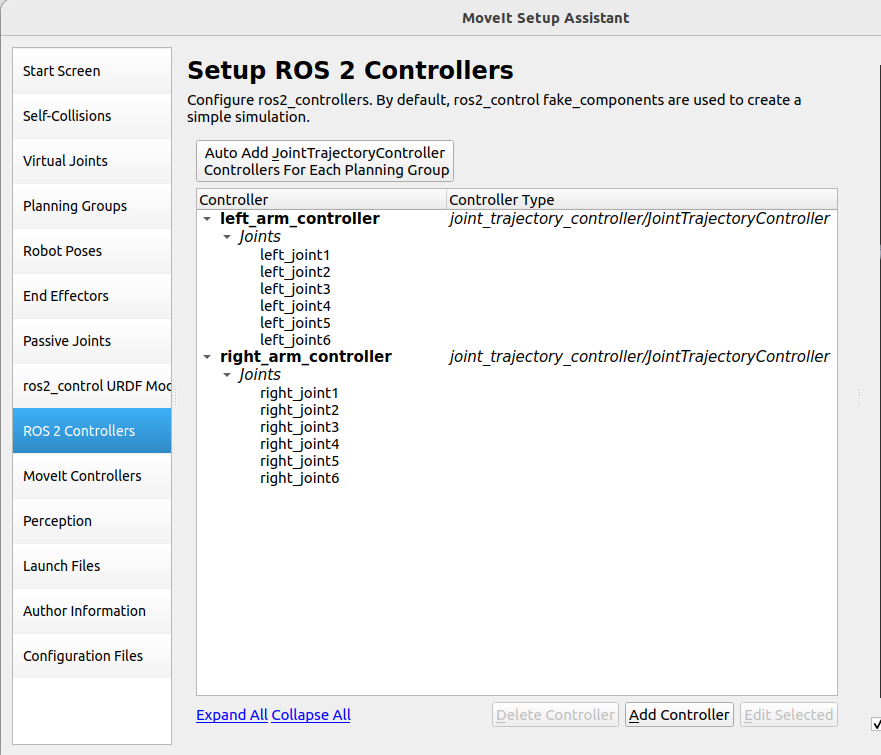Select right_joint2 in the tree
Screen dimensions: 881x755
click(299, 410)
